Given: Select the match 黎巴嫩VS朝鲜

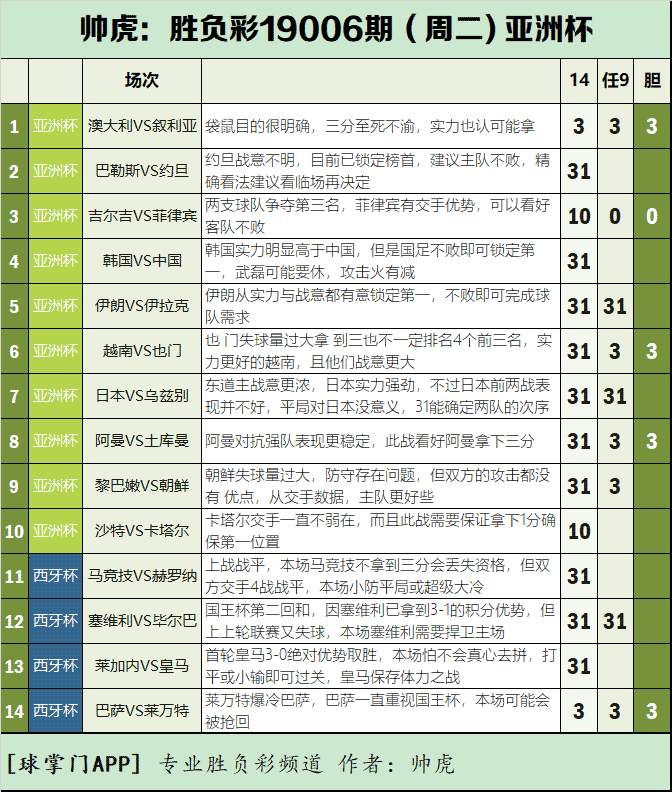Looking at the screenshot, I should tap(142, 486).
